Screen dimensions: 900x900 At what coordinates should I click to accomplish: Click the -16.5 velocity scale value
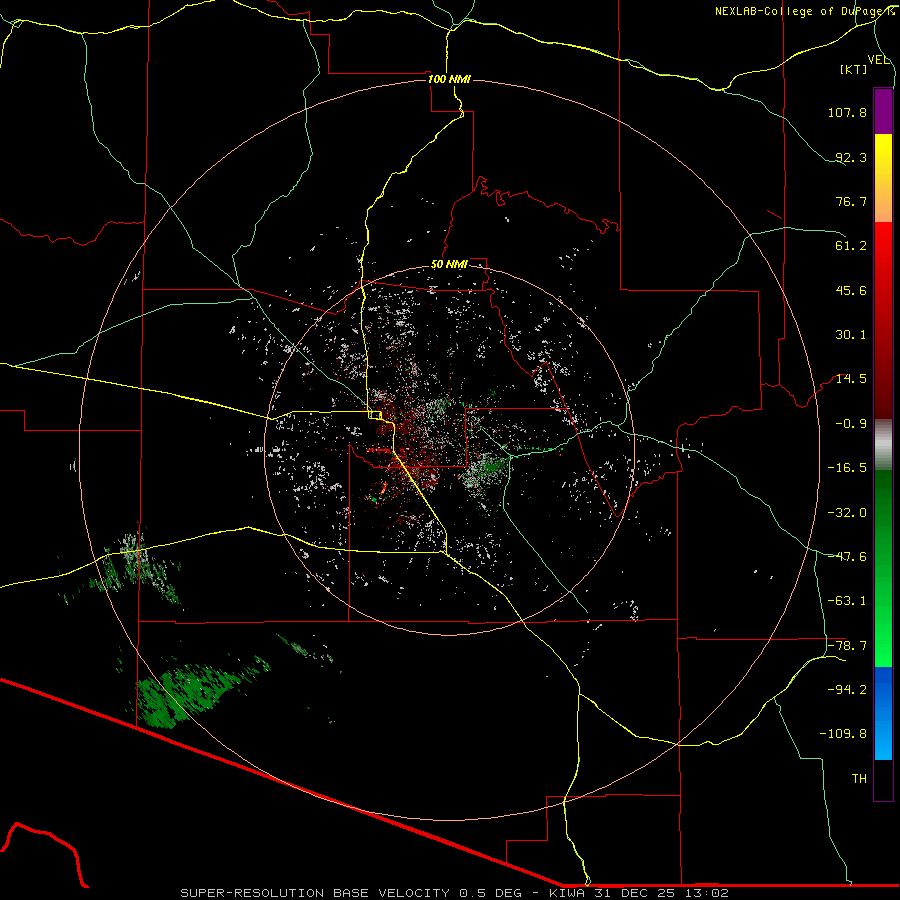click(x=847, y=468)
